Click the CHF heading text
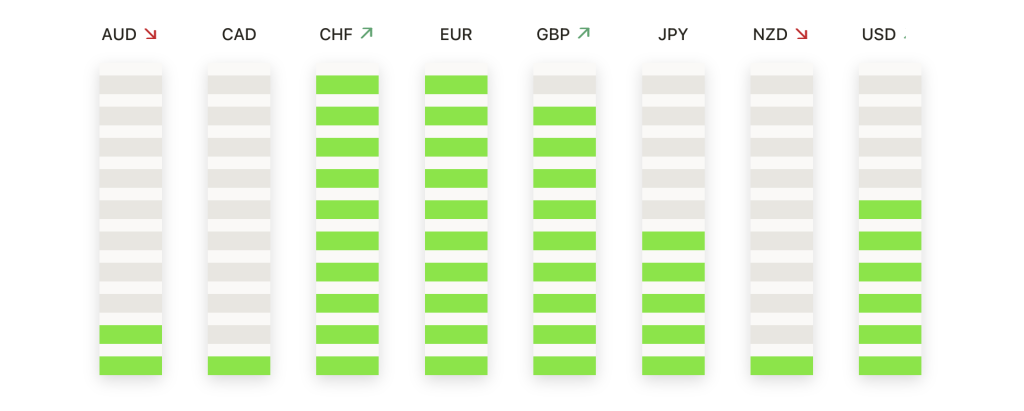 pos(336,35)
